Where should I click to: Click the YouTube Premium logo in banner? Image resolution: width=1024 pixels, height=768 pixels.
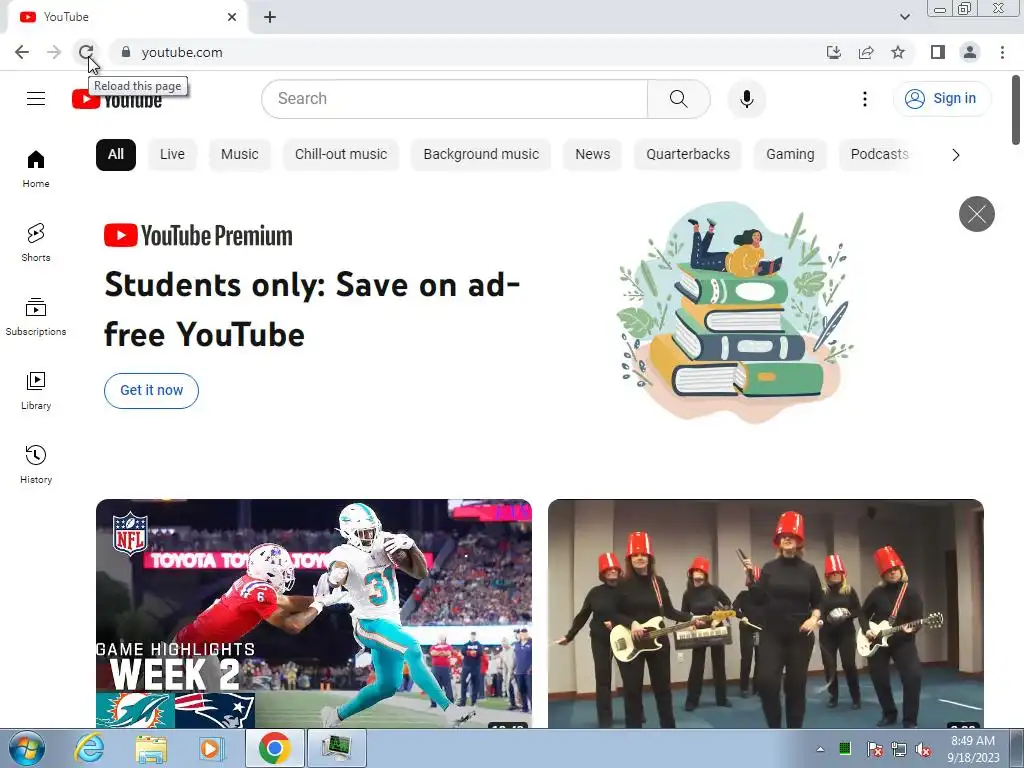199,236
